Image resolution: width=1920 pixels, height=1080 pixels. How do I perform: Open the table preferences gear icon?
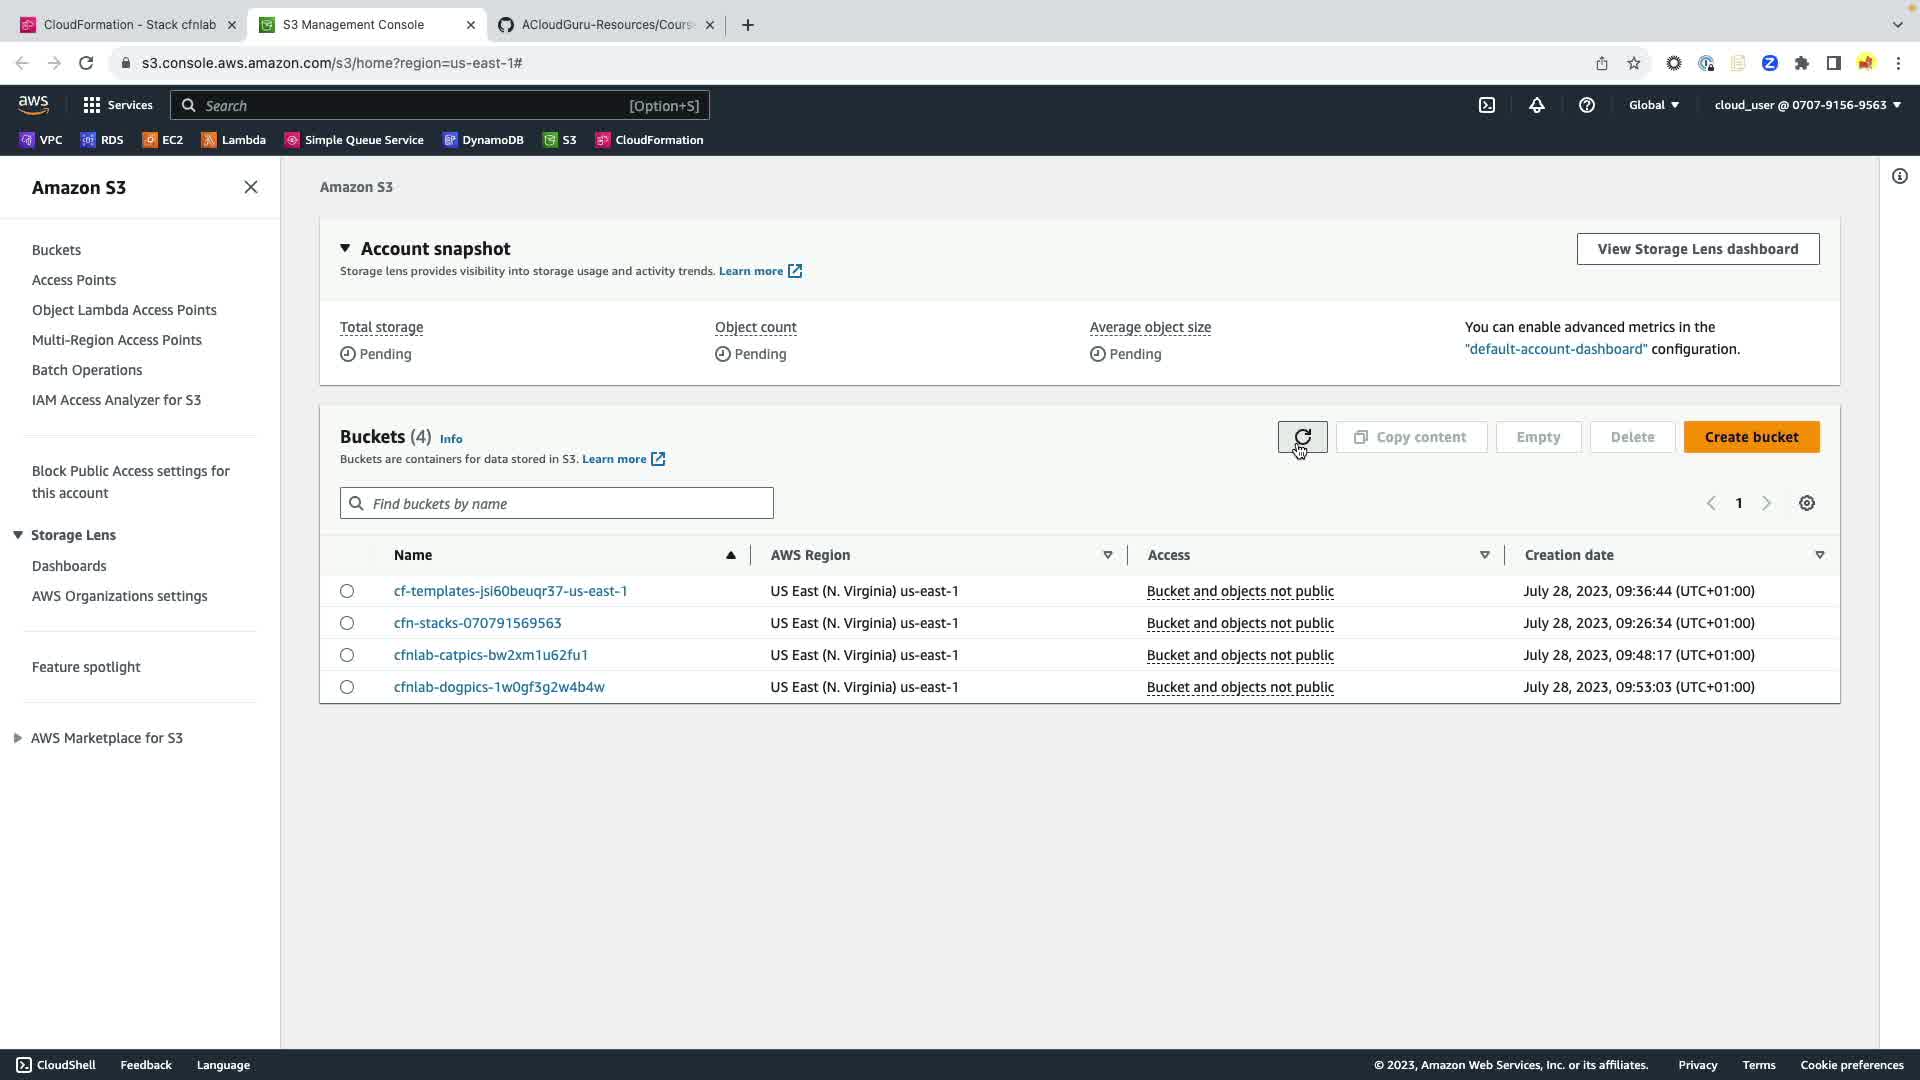1806,503
